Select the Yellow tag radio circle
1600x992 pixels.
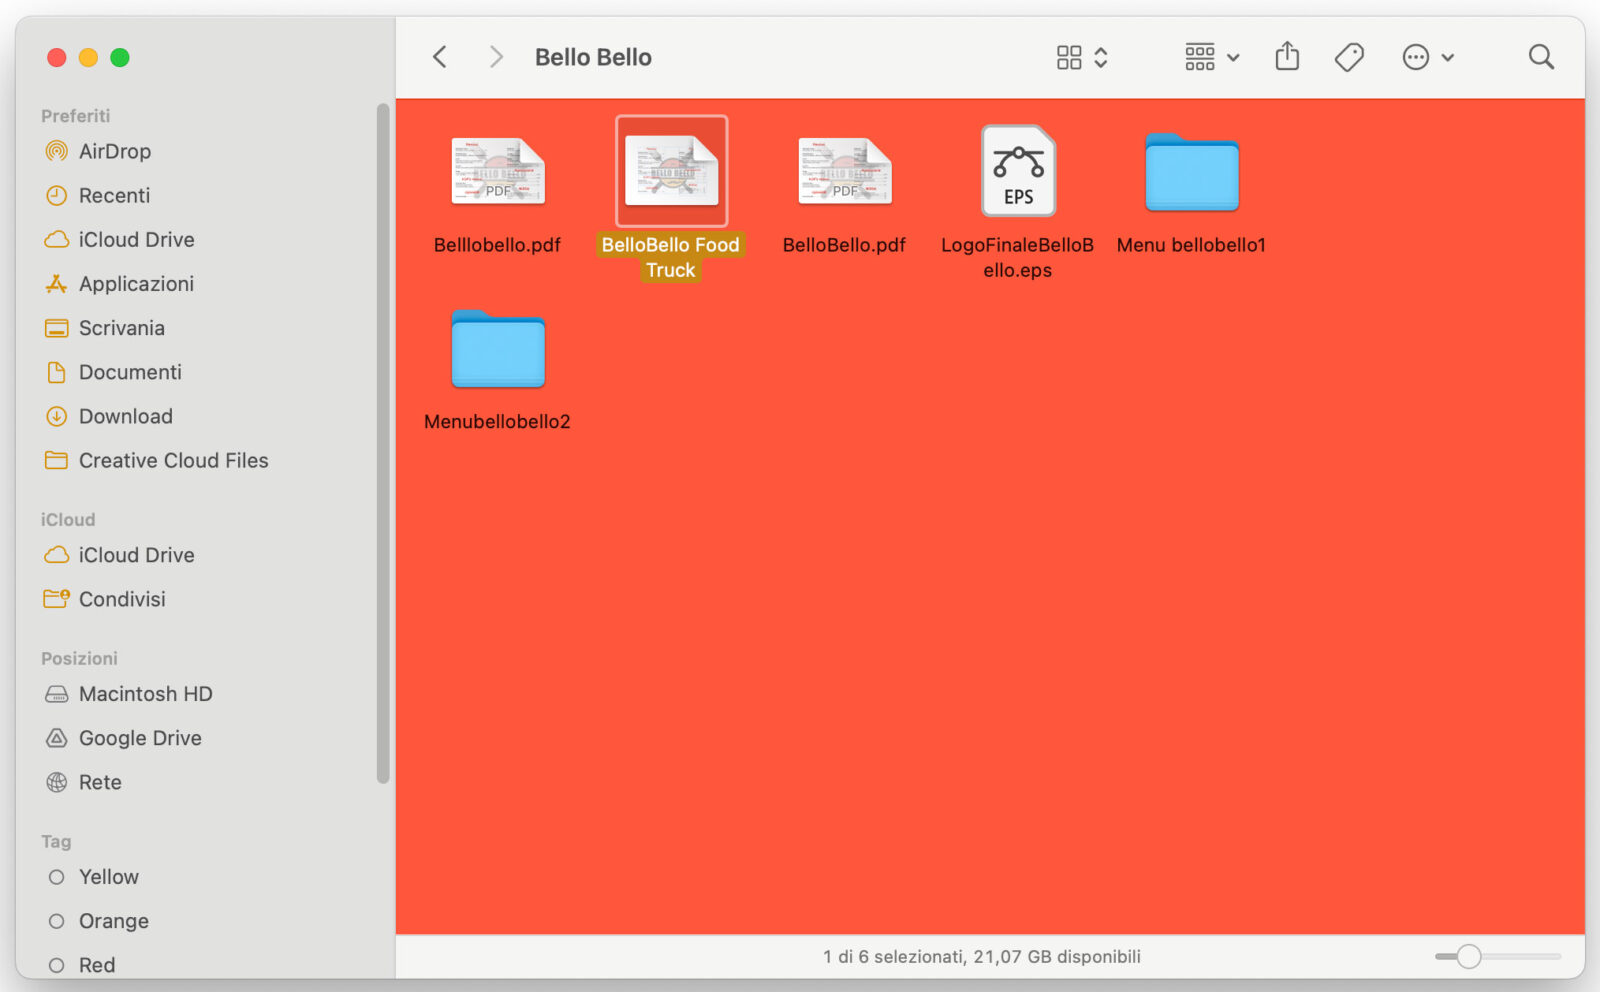point(57,877)
